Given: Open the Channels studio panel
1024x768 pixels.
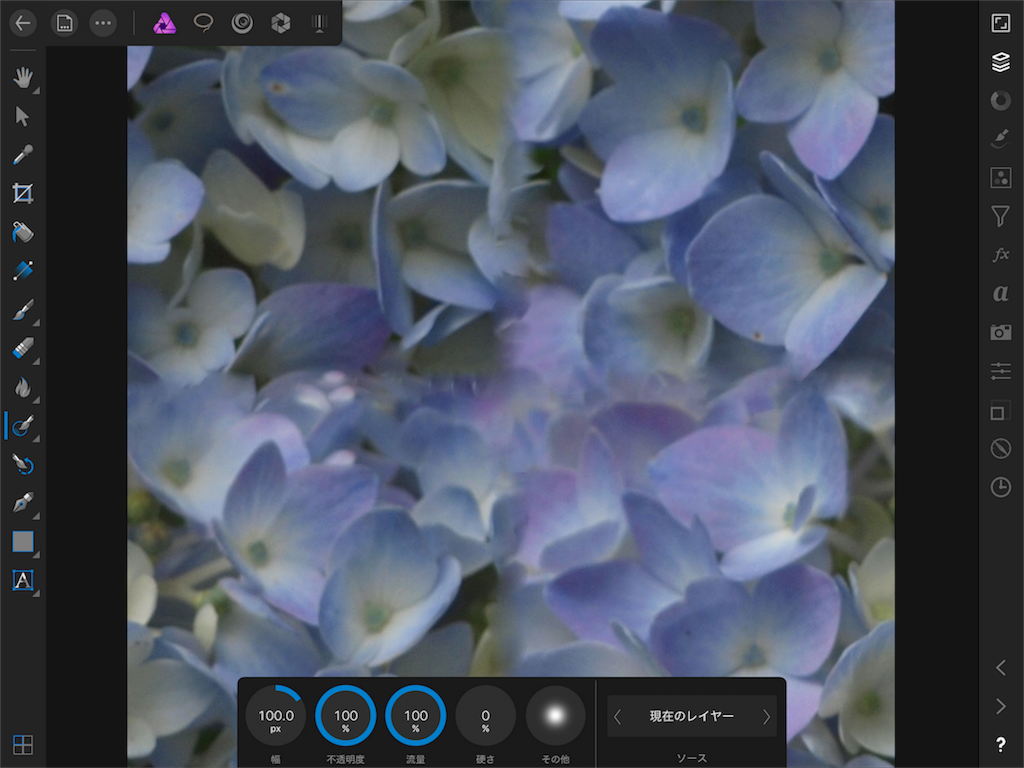Looking at the screenshot, I should [1000, 178].
